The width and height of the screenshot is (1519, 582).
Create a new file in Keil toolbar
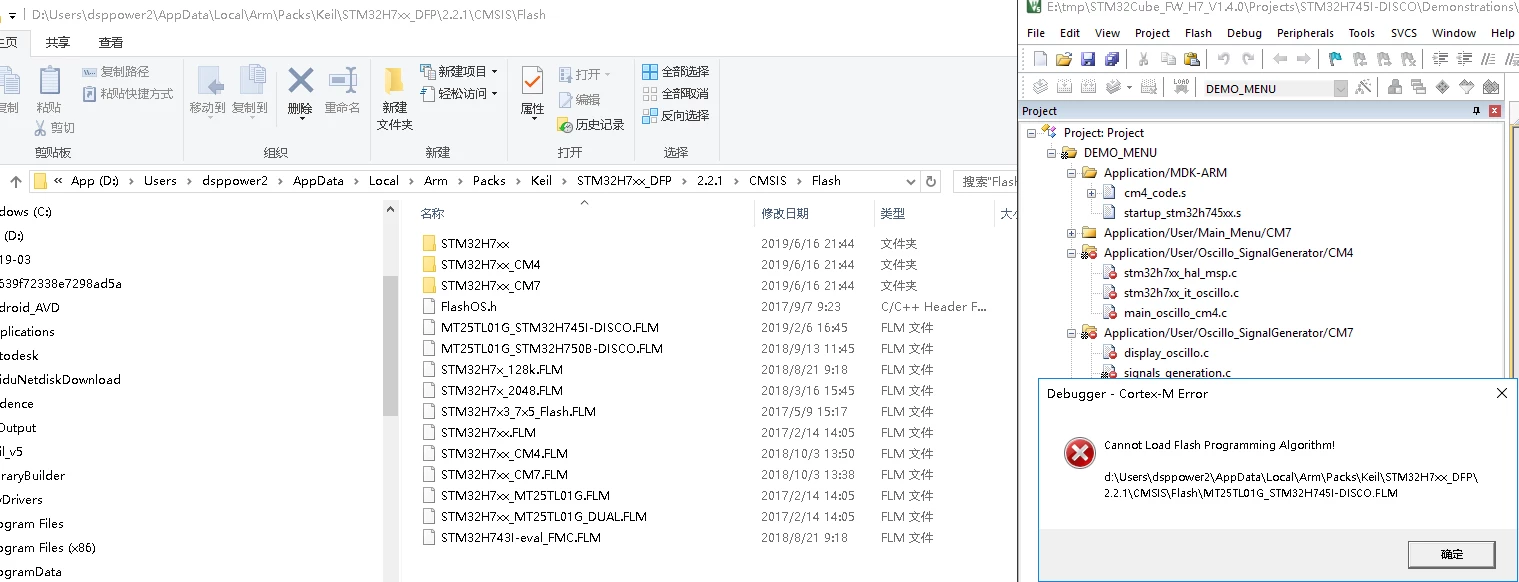pyautogui.click(x=1040, y=59)
